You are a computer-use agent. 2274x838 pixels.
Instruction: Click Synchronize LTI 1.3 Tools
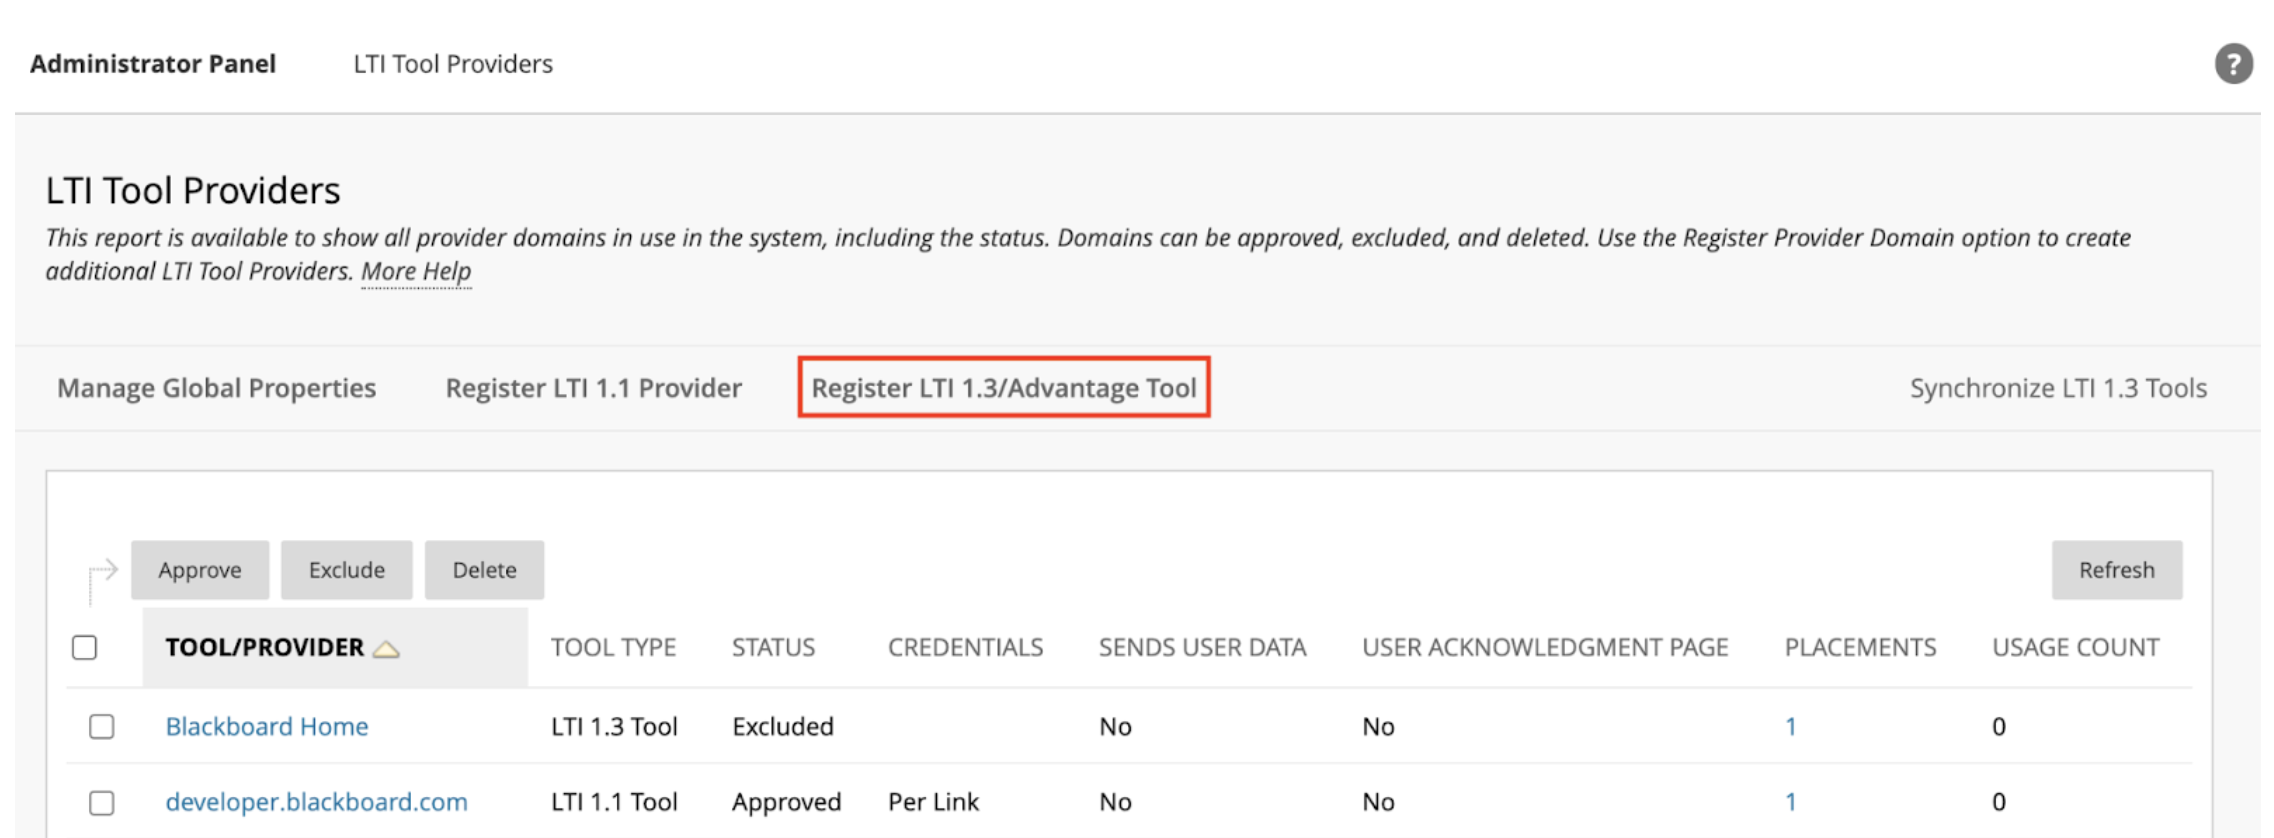point(2058,388)
